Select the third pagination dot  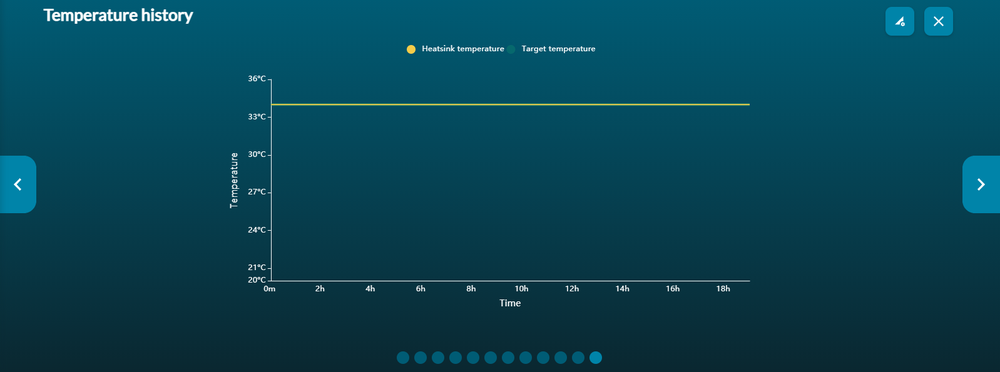(438, 357)
